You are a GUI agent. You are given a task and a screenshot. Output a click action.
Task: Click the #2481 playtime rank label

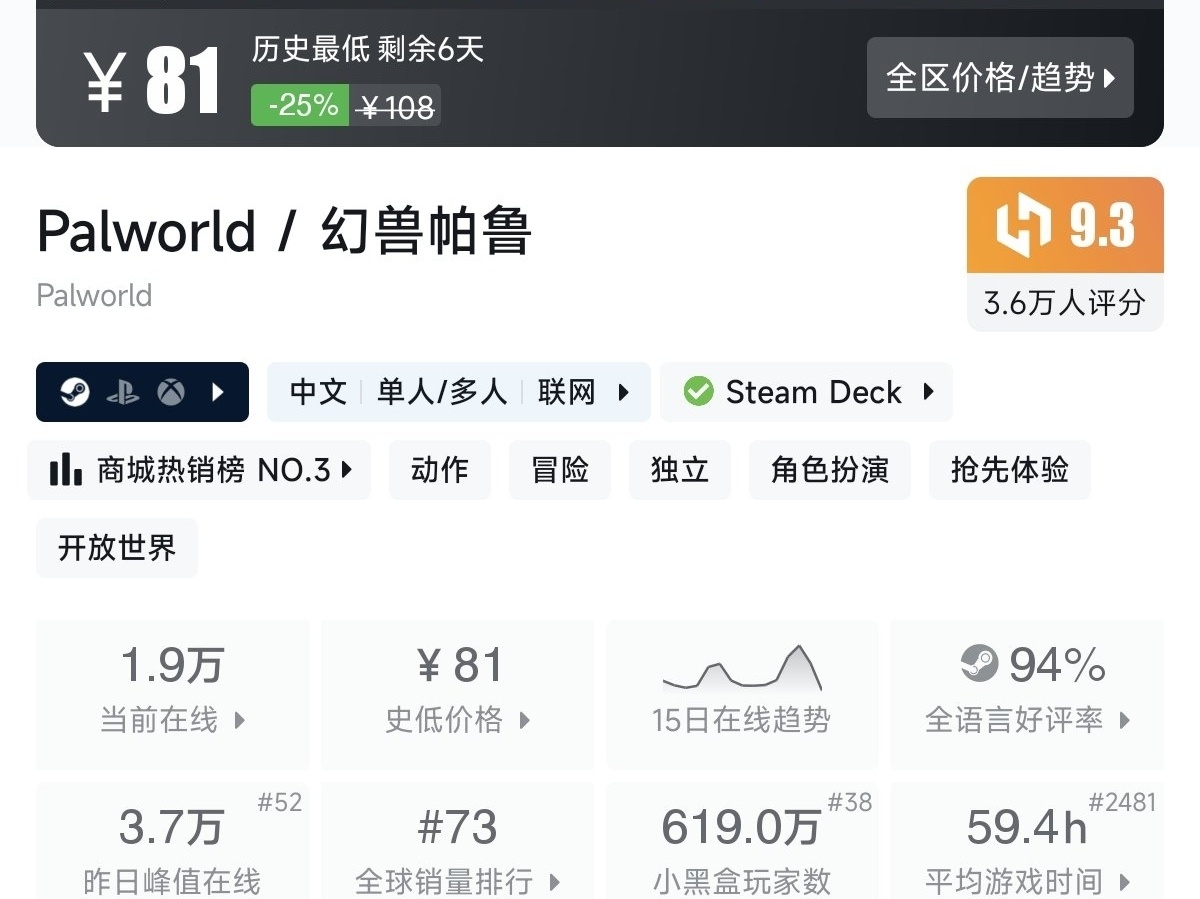(x=1122, y=802)
